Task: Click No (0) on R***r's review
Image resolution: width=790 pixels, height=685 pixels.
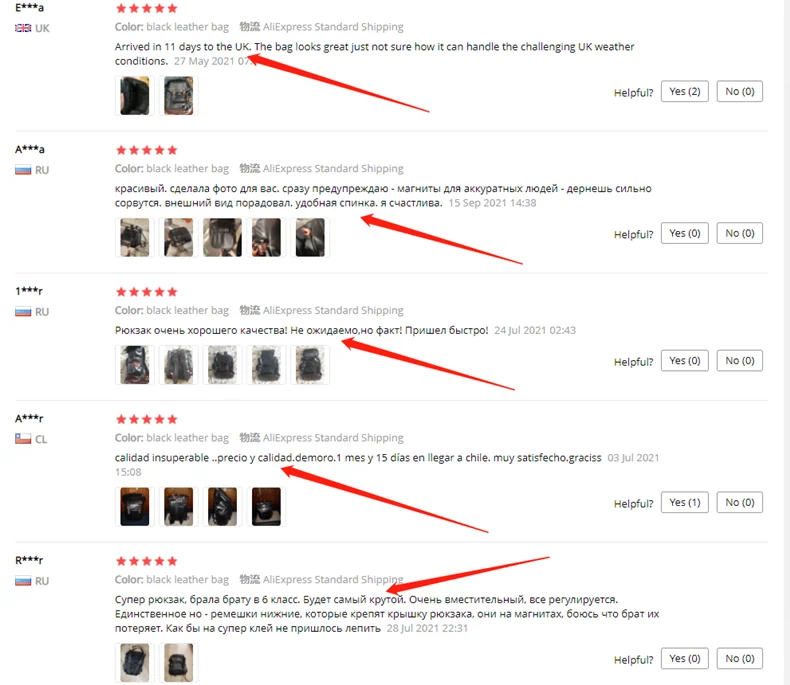Action: click(740, 658)
